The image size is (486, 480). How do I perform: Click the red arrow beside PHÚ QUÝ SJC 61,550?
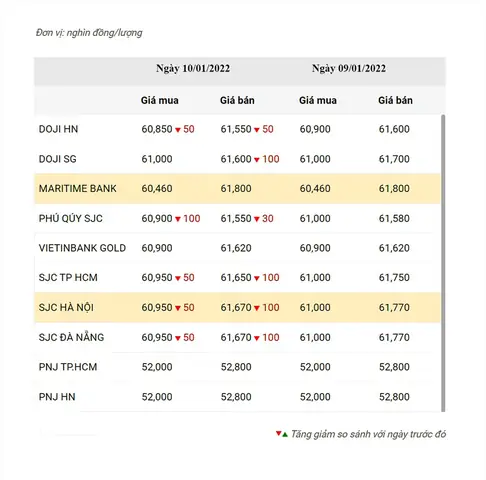pyautogui.click(x=257, y=219)
